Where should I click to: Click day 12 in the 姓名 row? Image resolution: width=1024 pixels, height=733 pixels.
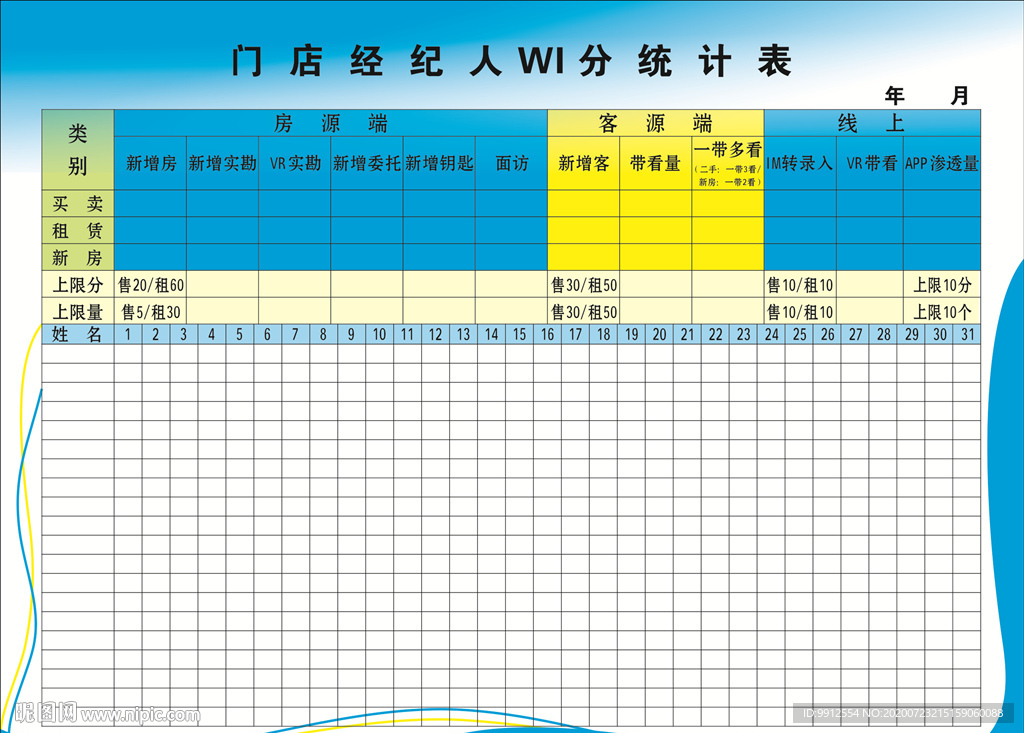pos(436,334)
